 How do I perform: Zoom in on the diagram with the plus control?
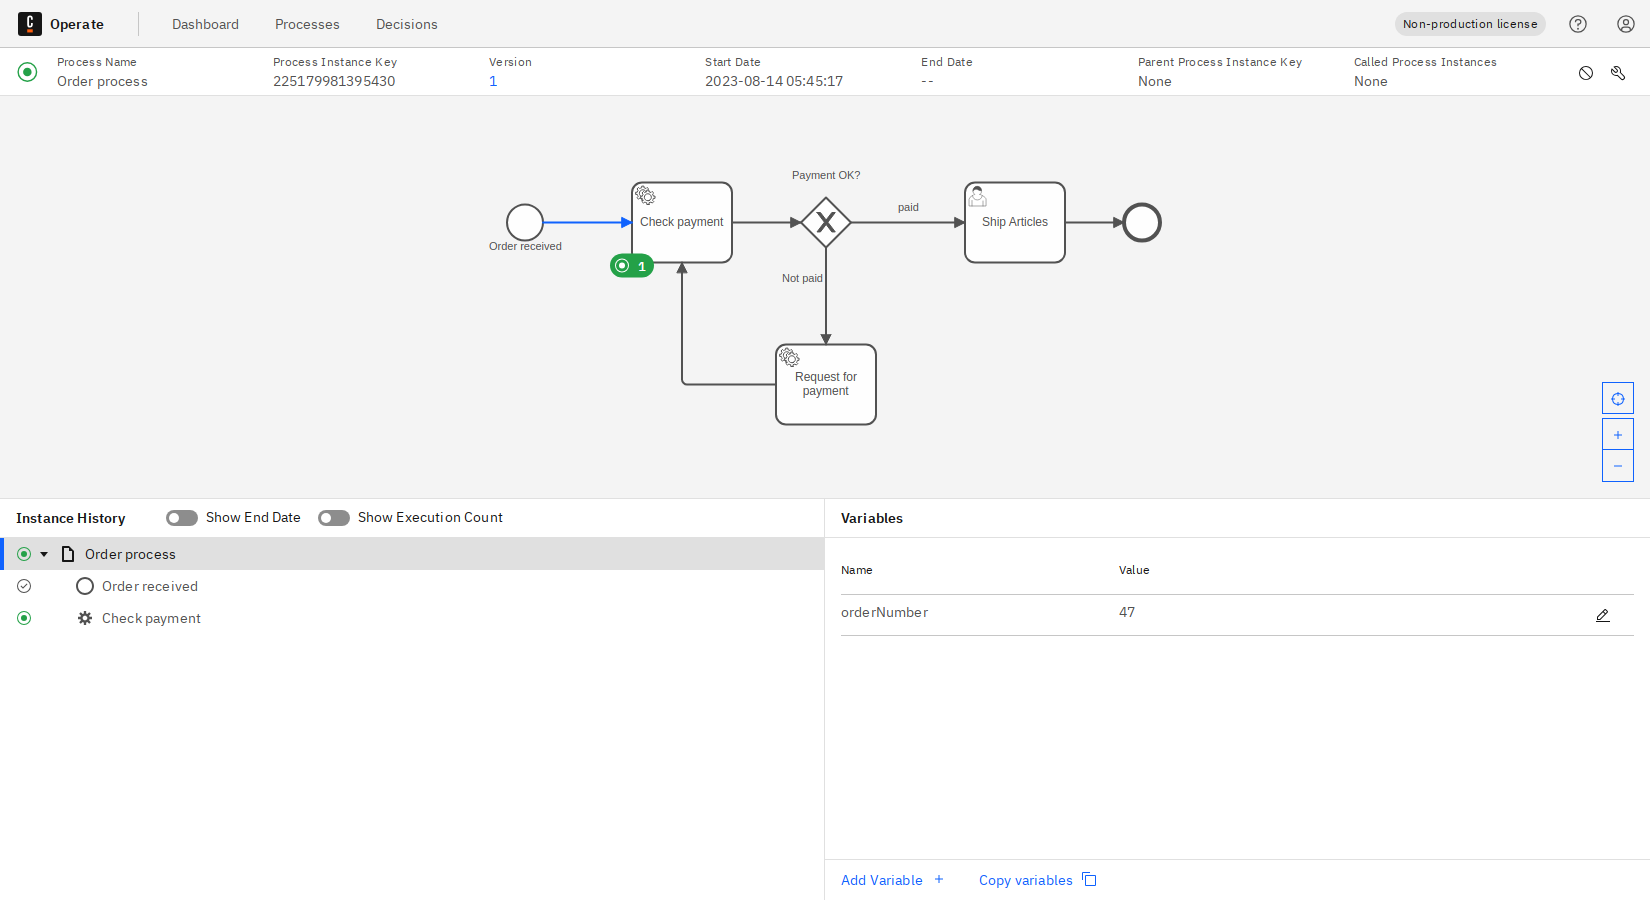pos(1617,433)
